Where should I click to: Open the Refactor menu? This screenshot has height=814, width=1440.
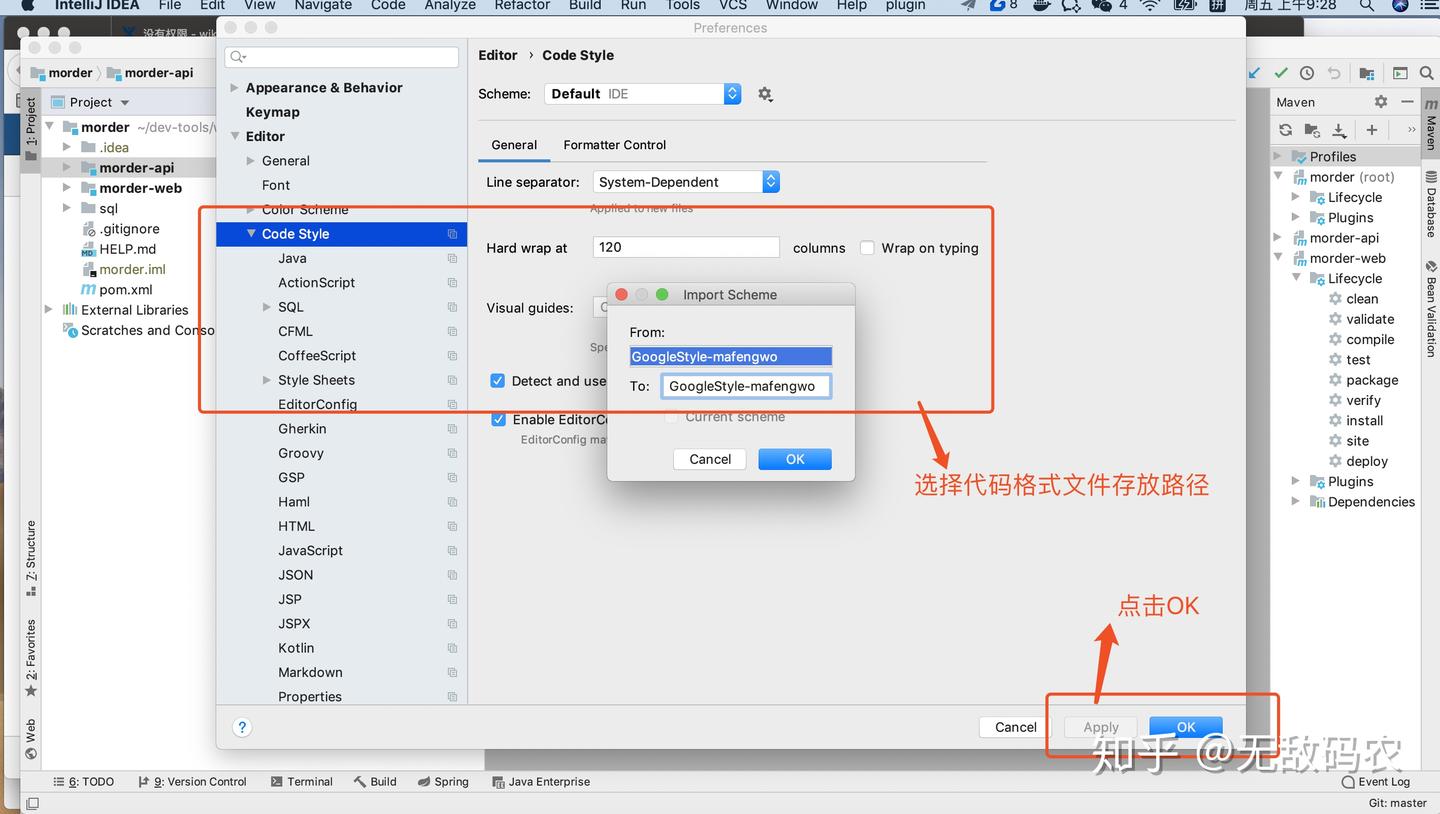pos(522,5)
